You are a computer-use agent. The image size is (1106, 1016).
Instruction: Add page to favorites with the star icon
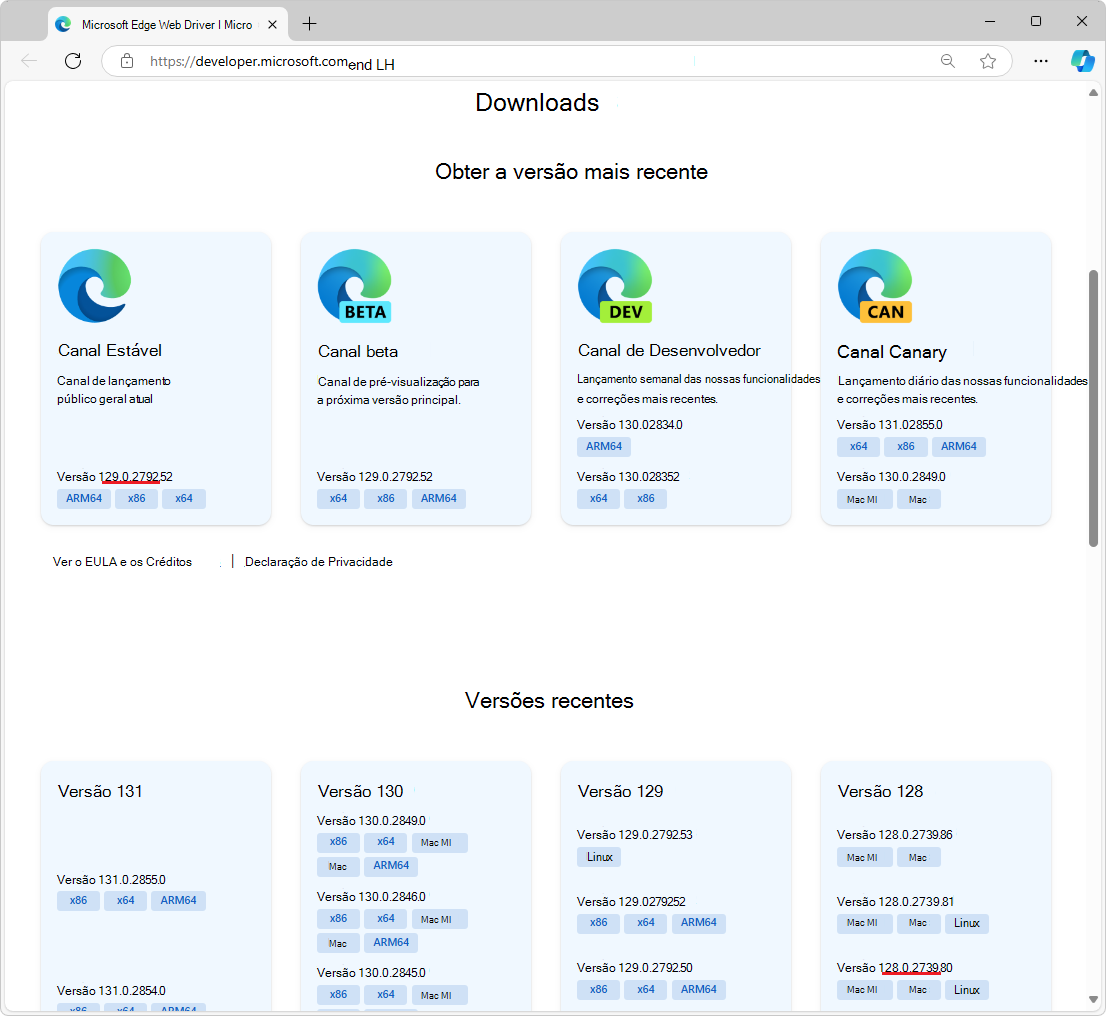[x=988, y=61]
